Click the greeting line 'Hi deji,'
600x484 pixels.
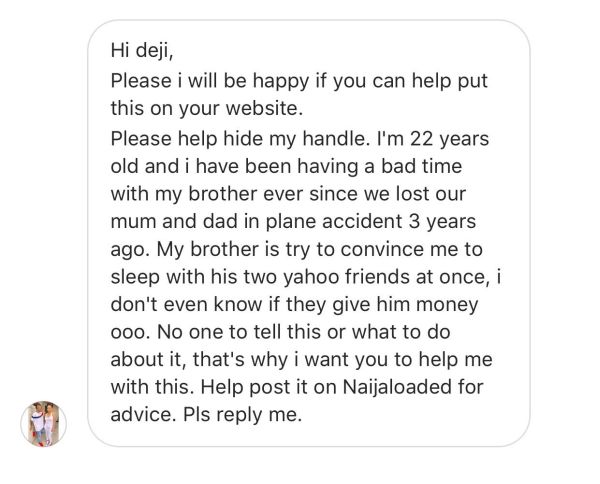[x=142, y=50]
